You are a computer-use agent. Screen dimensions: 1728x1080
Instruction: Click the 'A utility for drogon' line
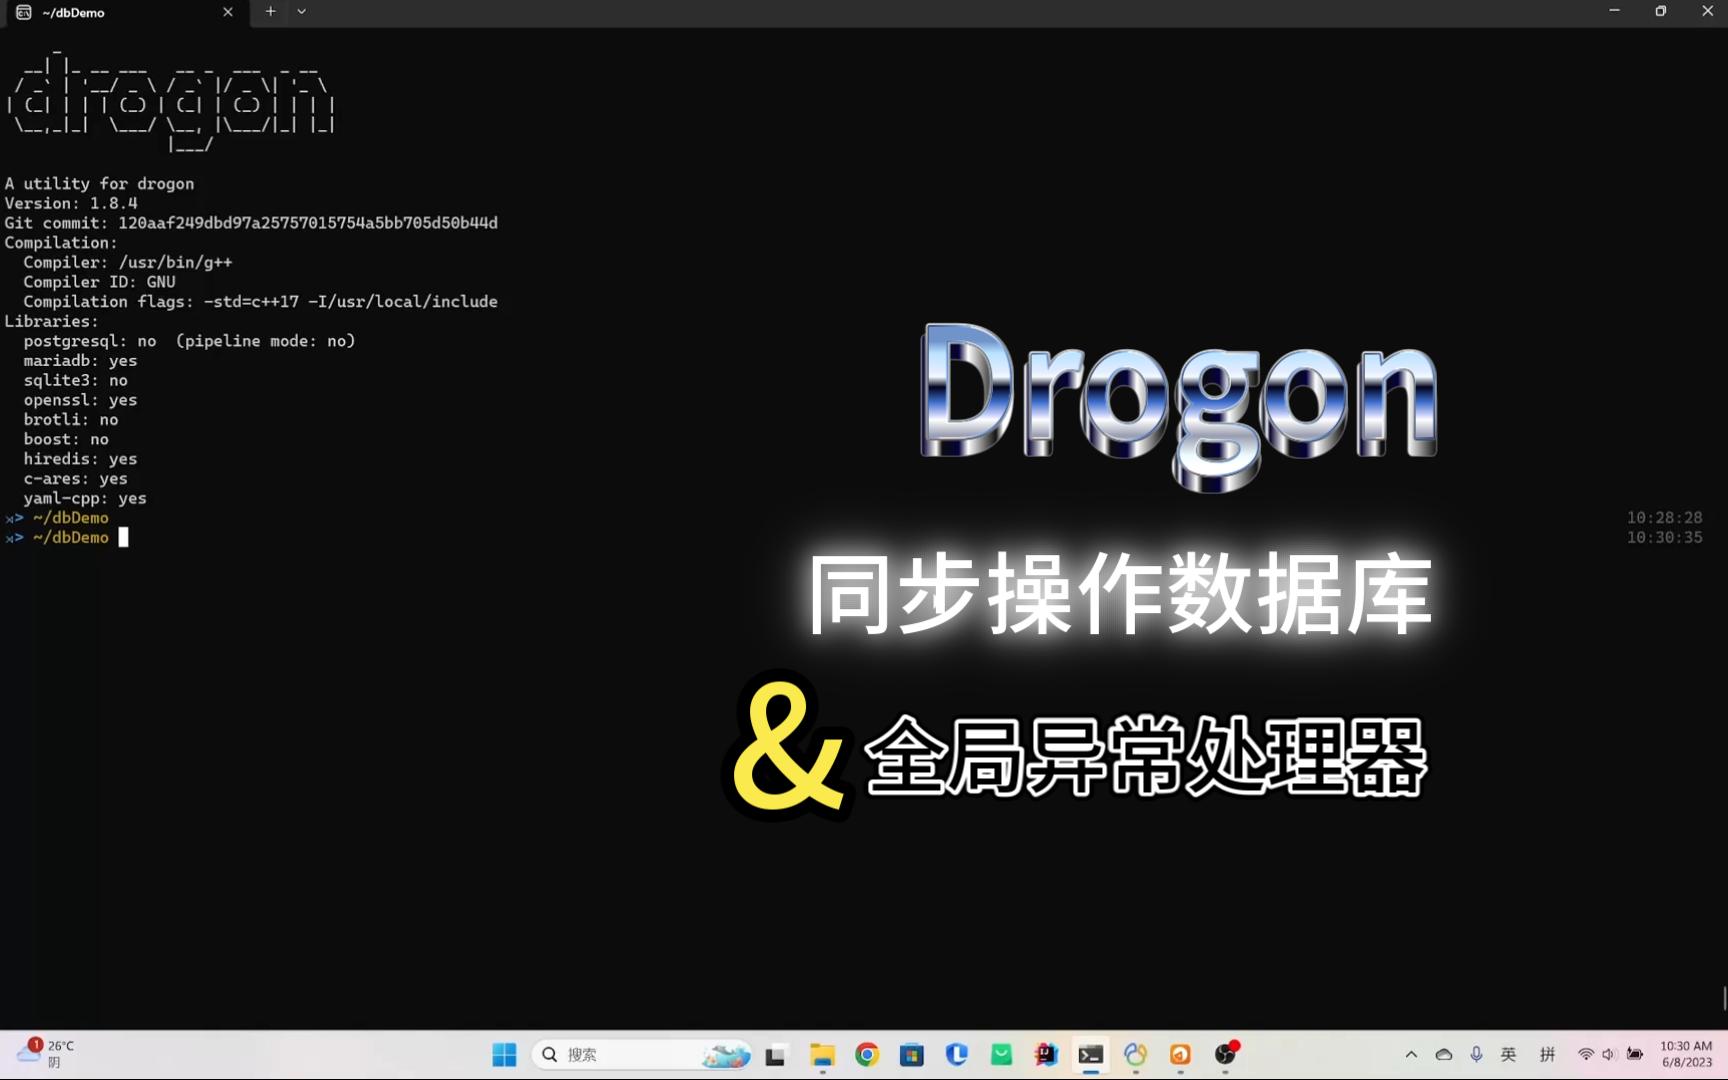pos(99,184)
